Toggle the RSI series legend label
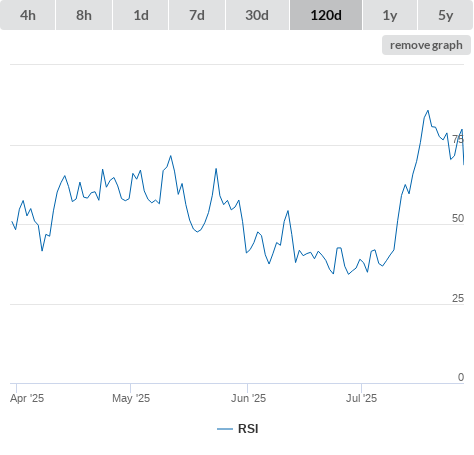474x455 pixels. click(248, 429)
